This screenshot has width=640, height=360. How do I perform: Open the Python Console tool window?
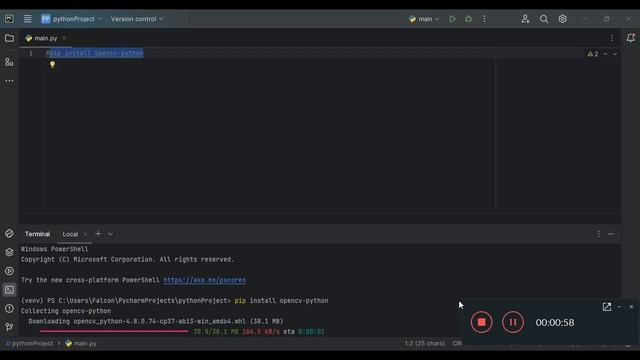tap(9, 233)
